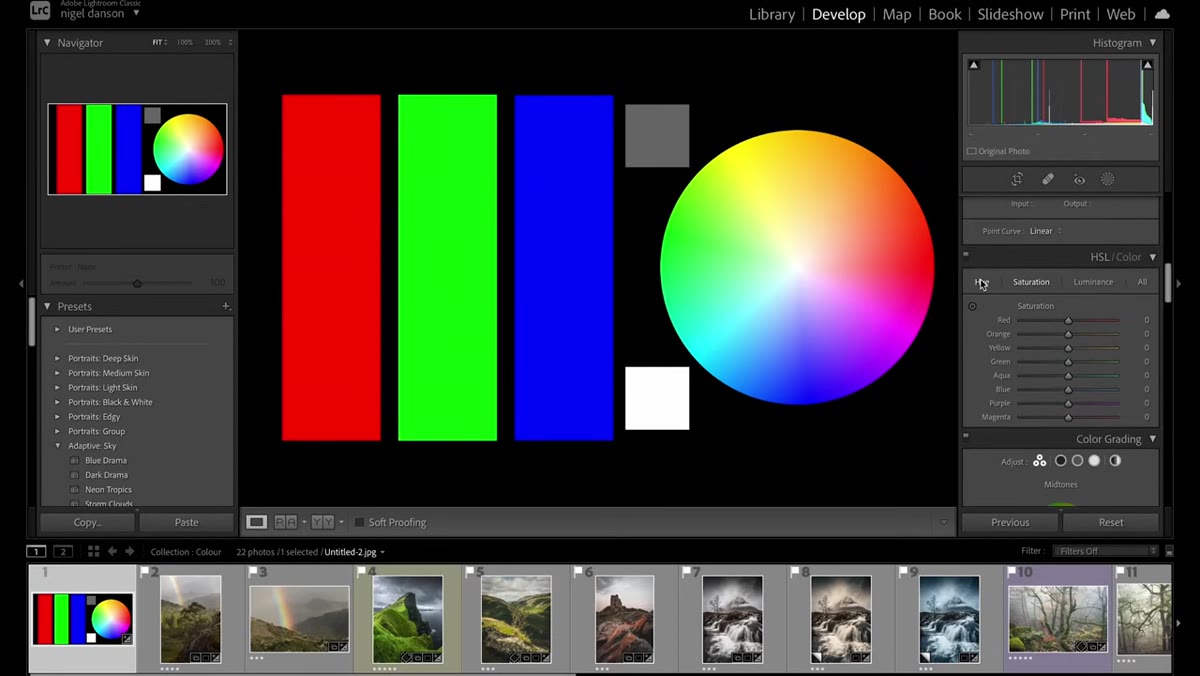This screenshot has height=676, width=1200.
Task: Set Navigator zoom to FIT
Action: tap(158, 43)
